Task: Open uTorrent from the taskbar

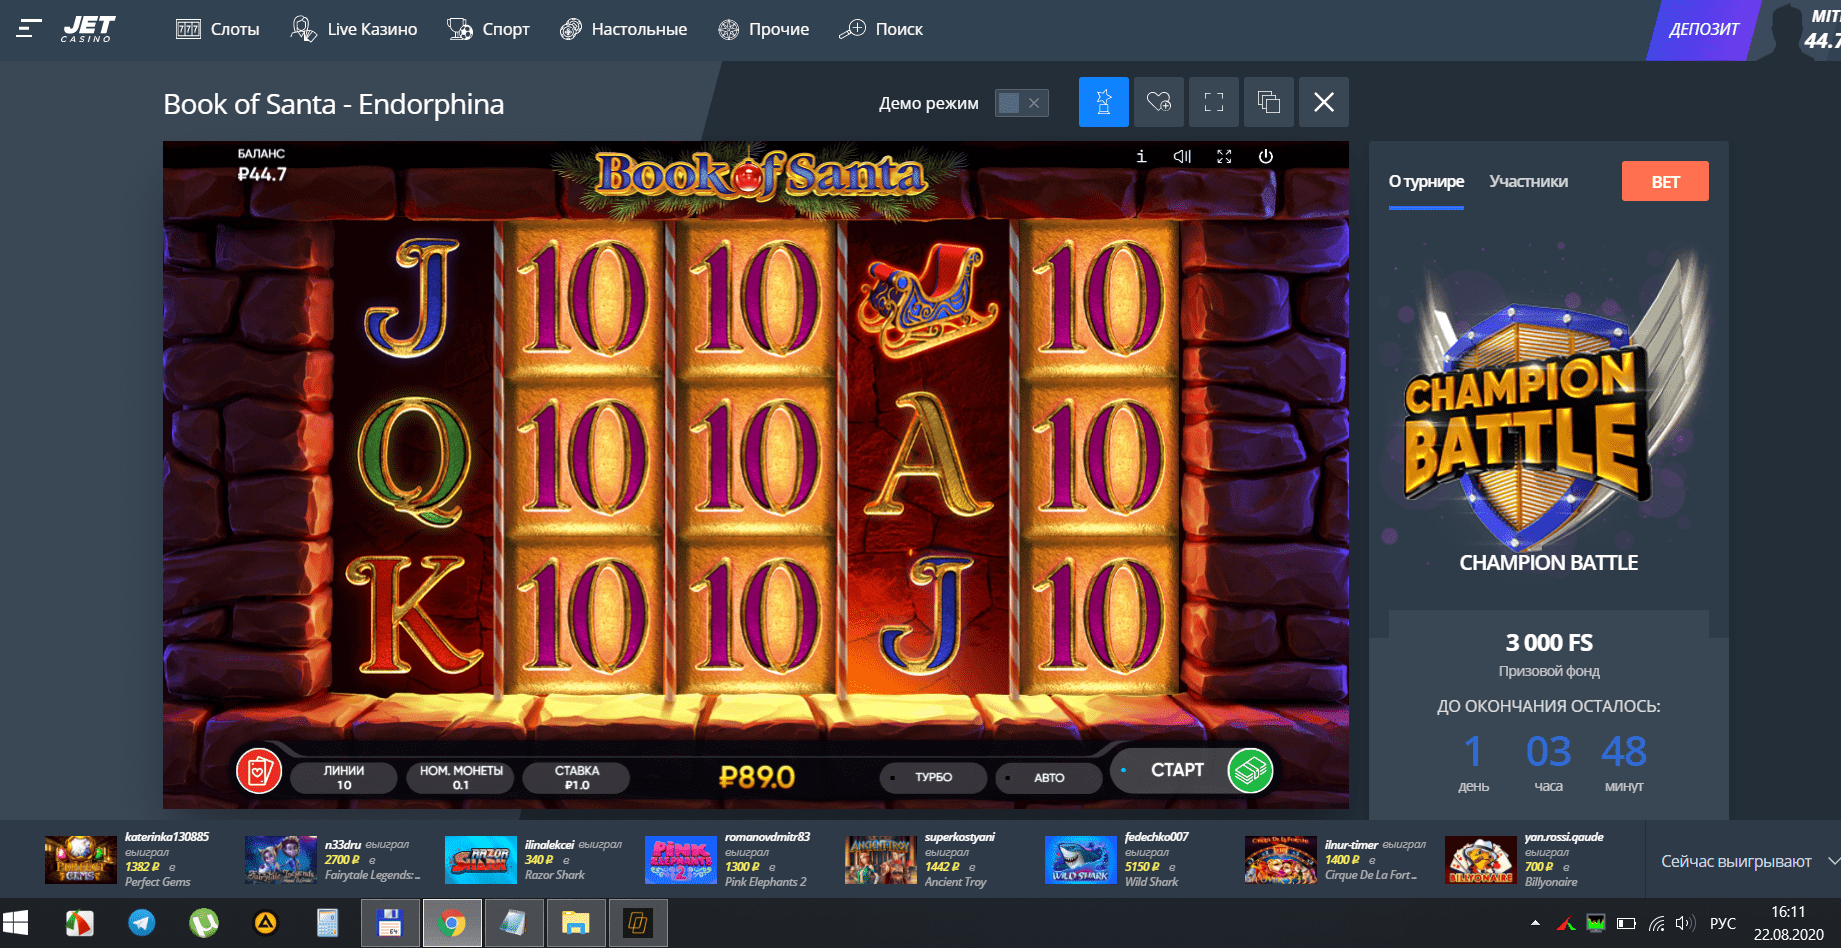Action: coord(204,923)
